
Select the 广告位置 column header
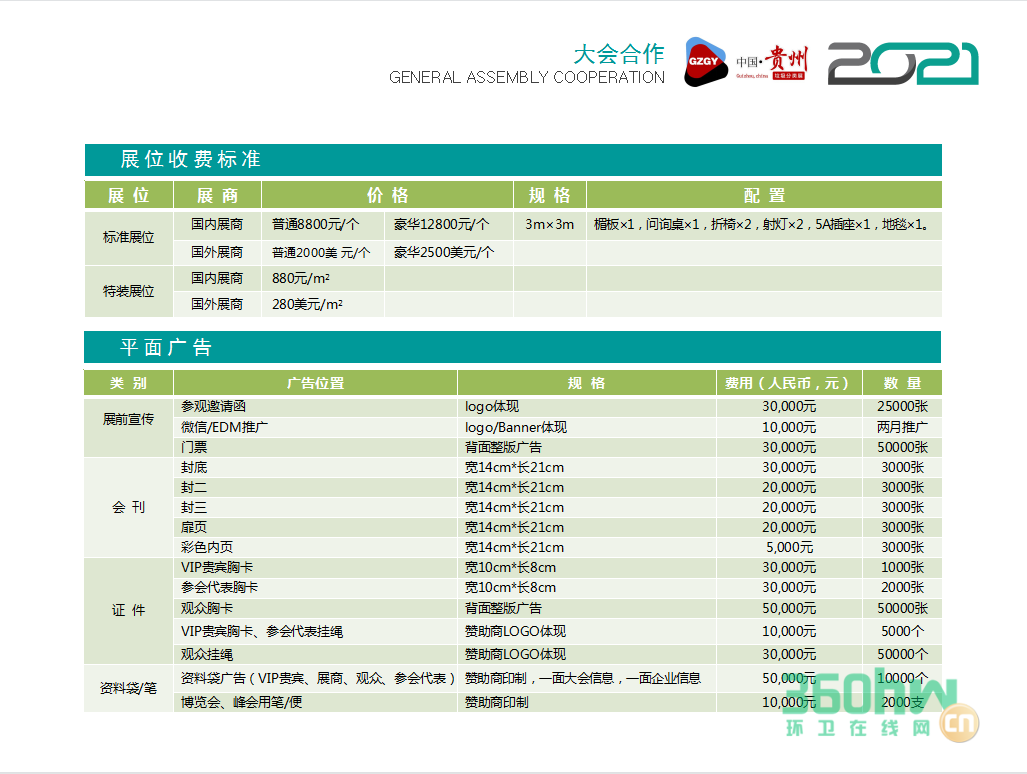coord(315,383)
